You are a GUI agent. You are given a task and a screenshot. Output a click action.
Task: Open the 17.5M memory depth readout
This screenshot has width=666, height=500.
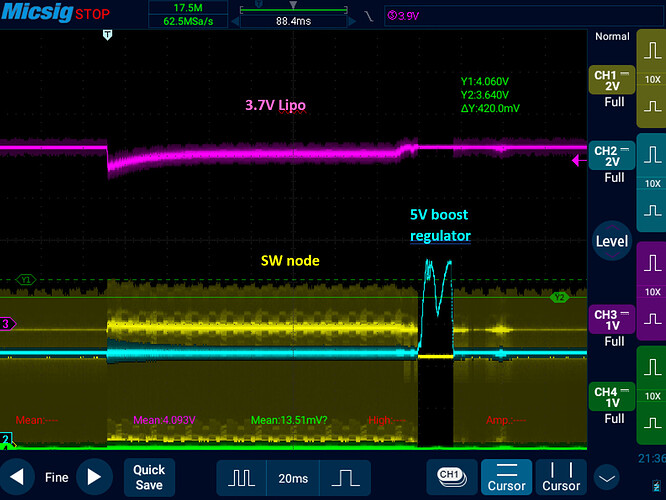coord(188,8)
